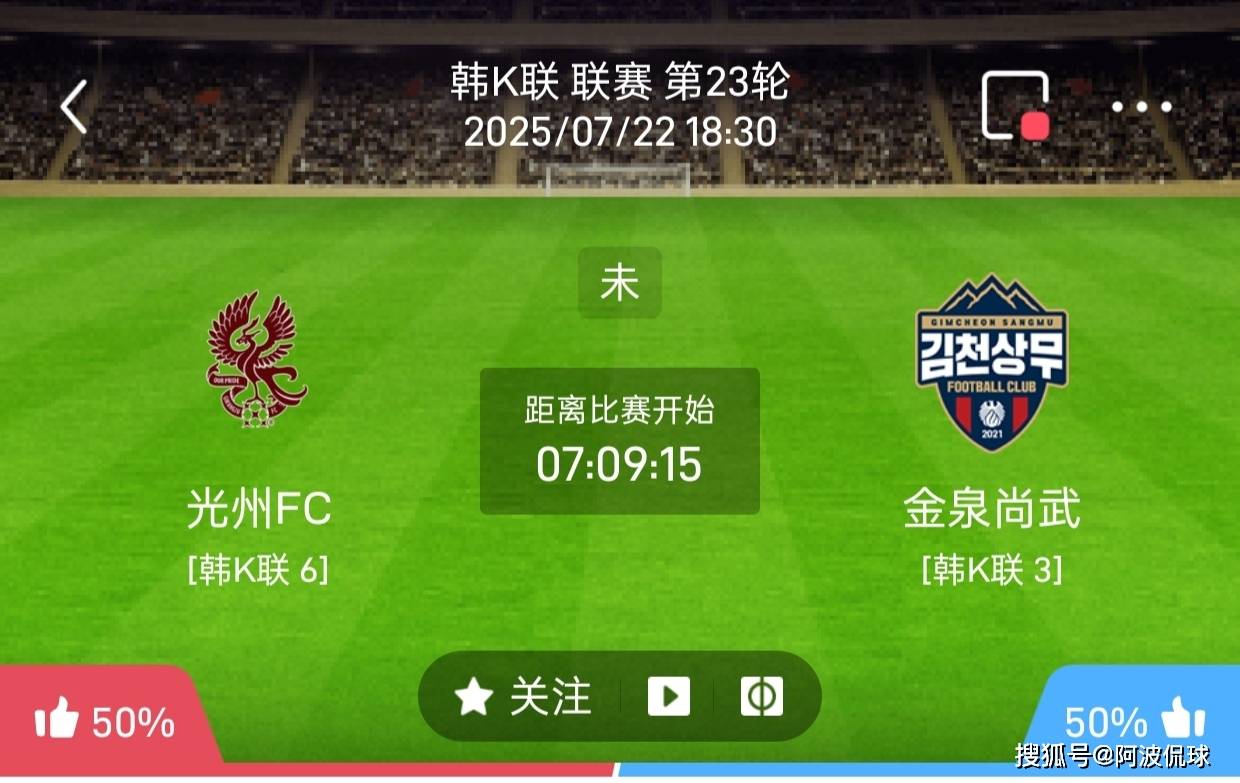Viewport: 1240px width, 783px height.
Task: Open the pitch animation live icon
Action: pyautogui.click(x=761, y=696)
